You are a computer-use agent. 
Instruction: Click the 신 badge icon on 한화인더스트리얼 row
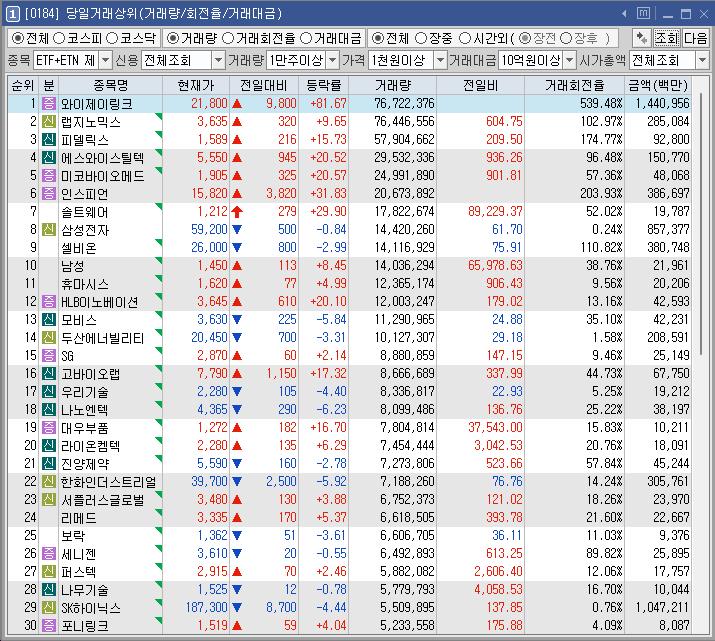click(49, 481)
